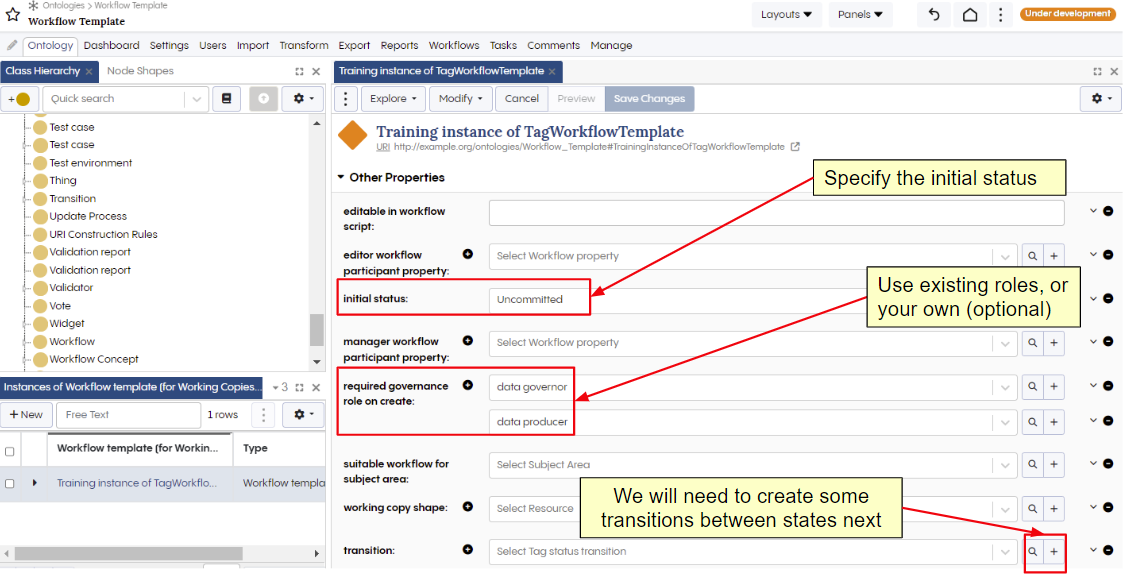Open the Reports tab
Screen dimensions: 1127x574
pyautogui.click(x=399, y=45)
